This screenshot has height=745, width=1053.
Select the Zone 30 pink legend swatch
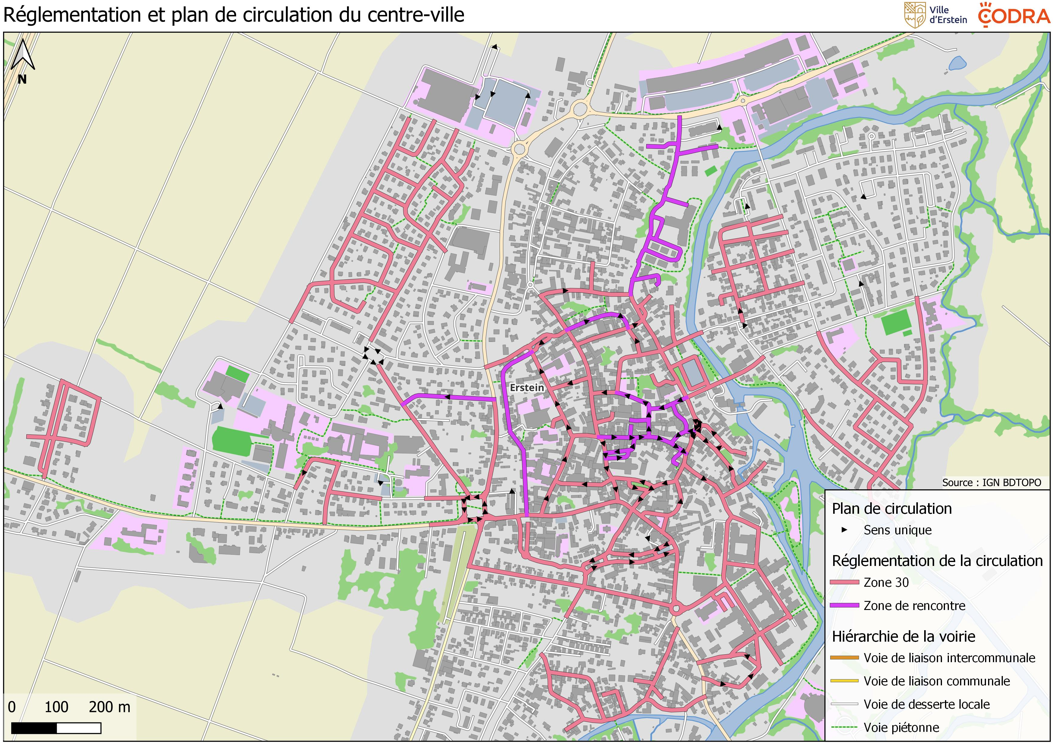click(x=845, y=582)
